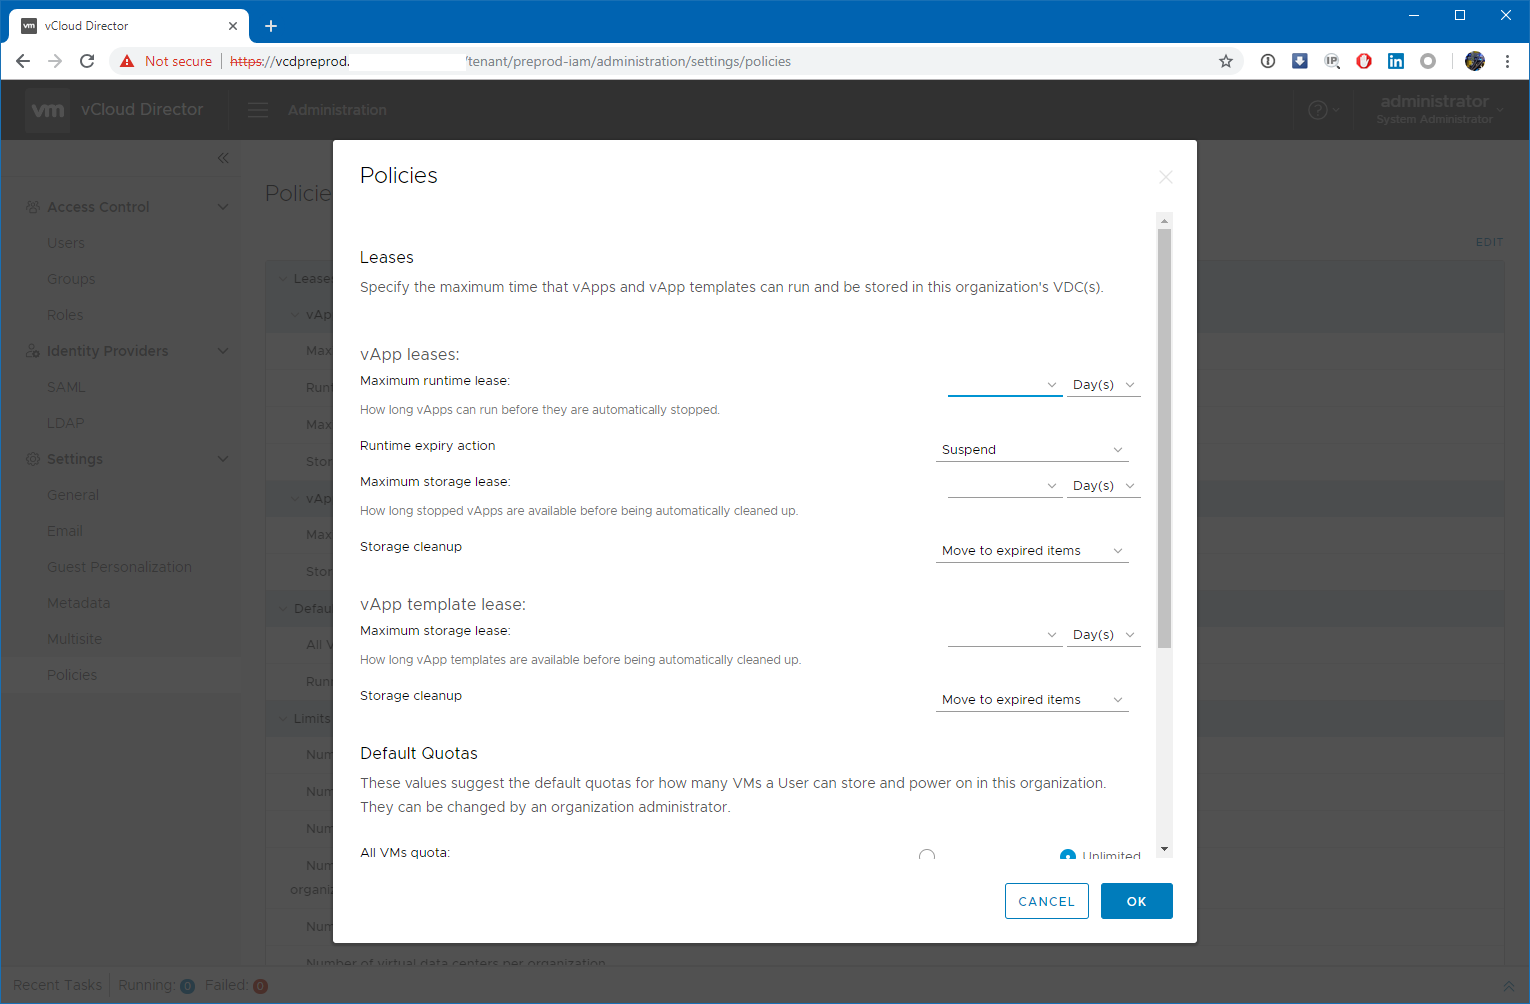1530x1004 pixels.
Task: Click the browser back arrow
Action: click(23, 61)
